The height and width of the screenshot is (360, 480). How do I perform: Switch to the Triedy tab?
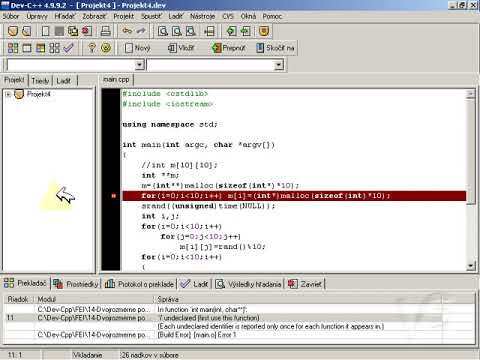pyautogui.click(x=40, y=80)
